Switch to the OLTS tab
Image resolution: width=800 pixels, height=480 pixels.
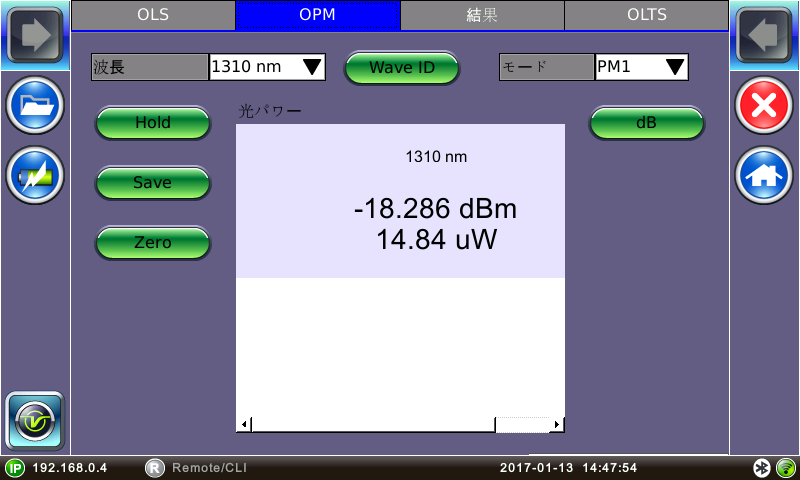coord(646,15)
